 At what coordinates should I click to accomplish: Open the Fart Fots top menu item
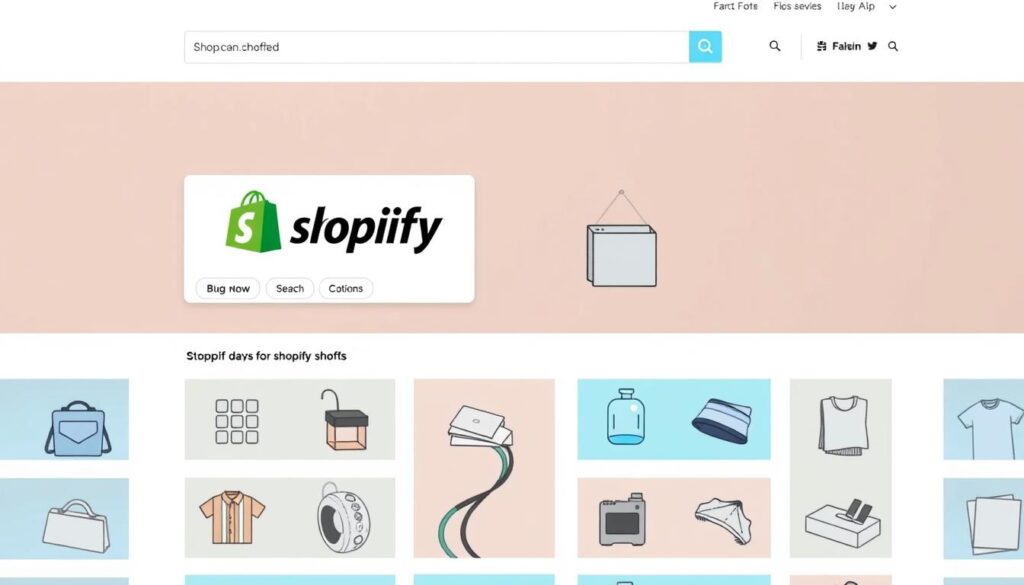[735, 7]
